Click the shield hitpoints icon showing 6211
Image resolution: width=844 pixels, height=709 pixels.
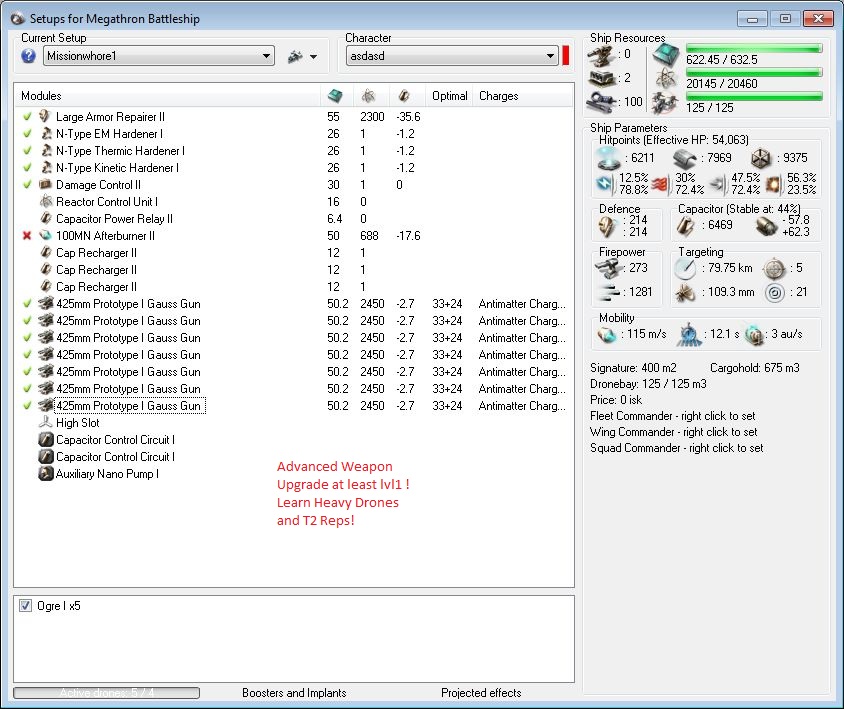coord(609,158)
